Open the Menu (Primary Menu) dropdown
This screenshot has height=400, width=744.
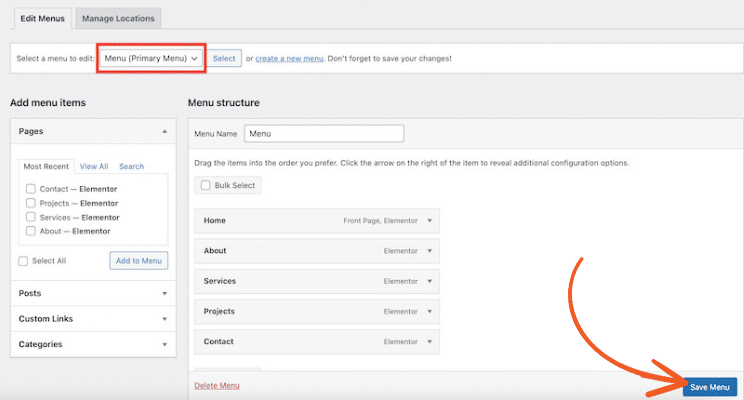click(x=151, y=58)
